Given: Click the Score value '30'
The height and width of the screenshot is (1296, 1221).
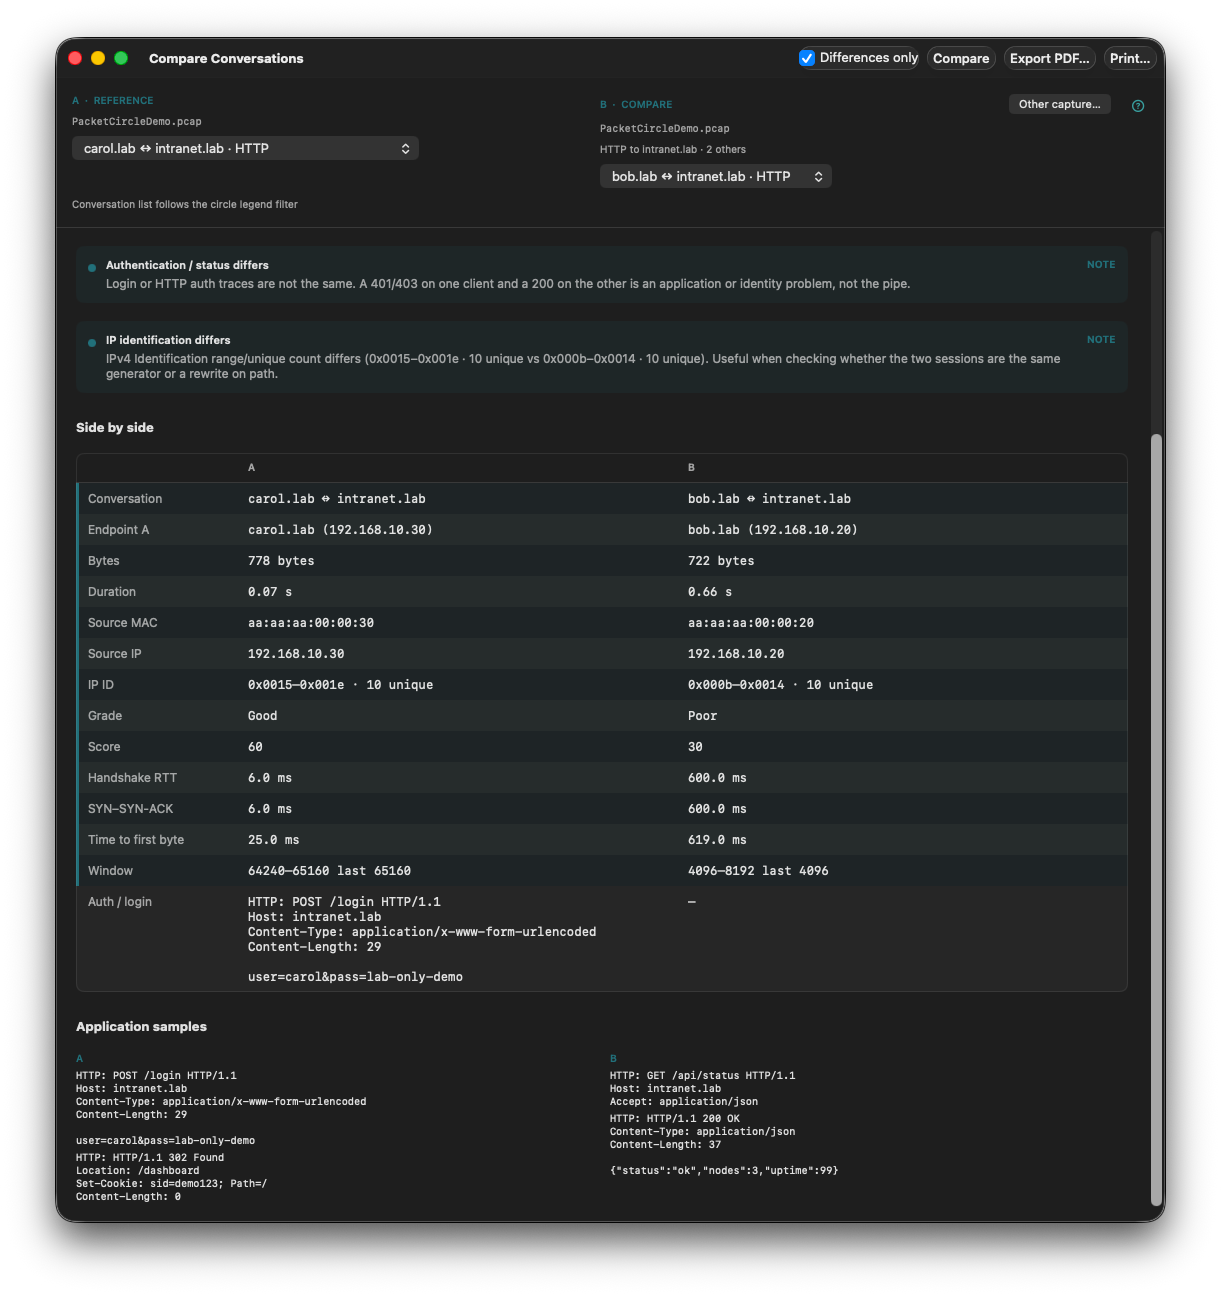Looking at the screenshot, I should point(695,747).
